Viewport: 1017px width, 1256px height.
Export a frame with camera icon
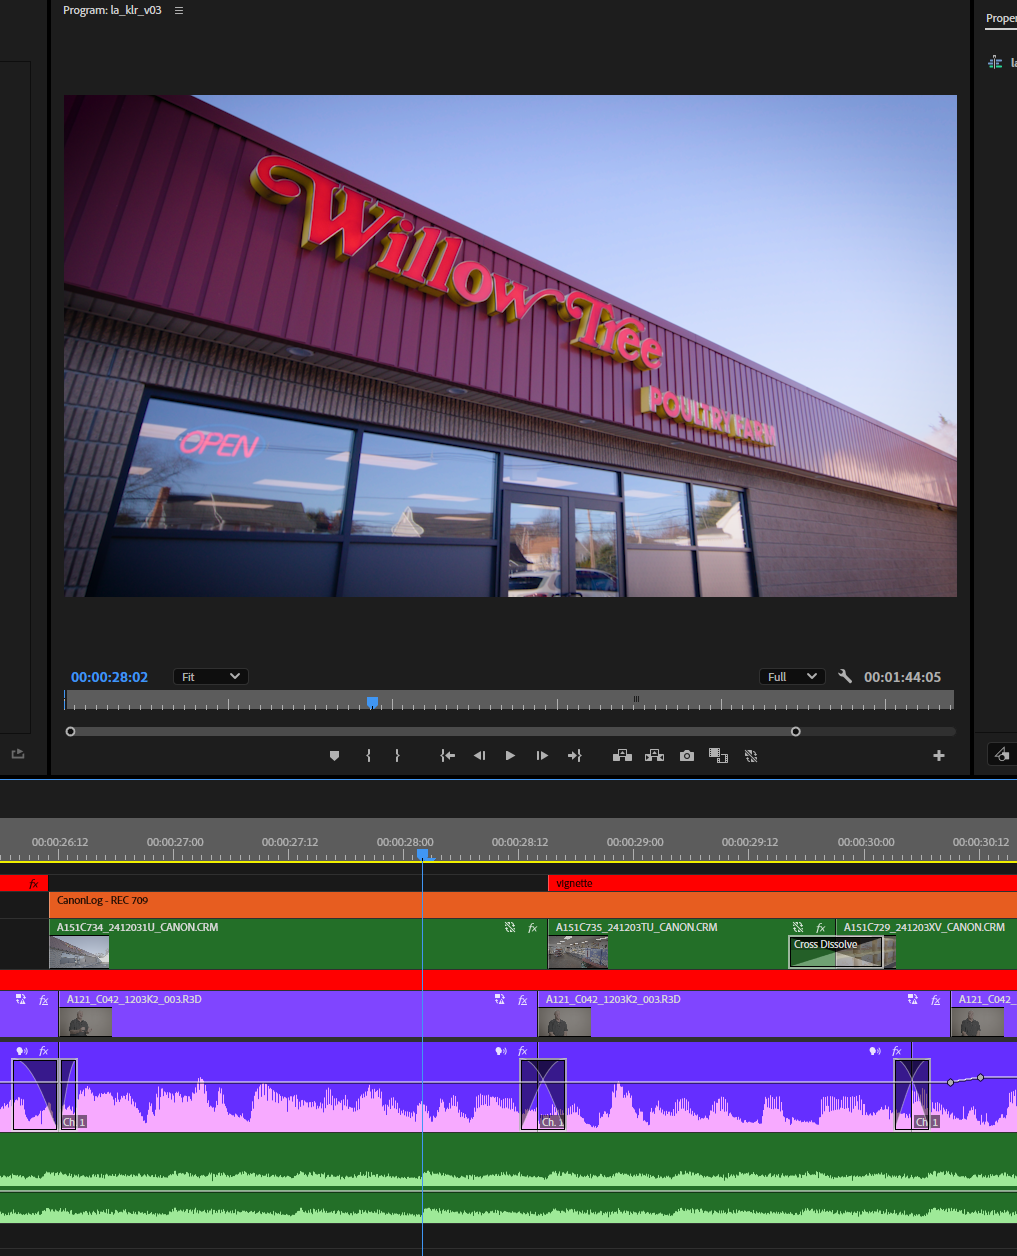click(687, 756)
